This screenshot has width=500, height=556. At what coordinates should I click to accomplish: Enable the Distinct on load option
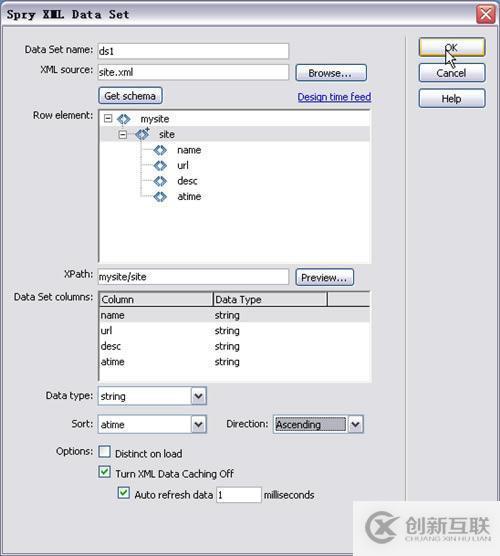(x=104, y=452)
